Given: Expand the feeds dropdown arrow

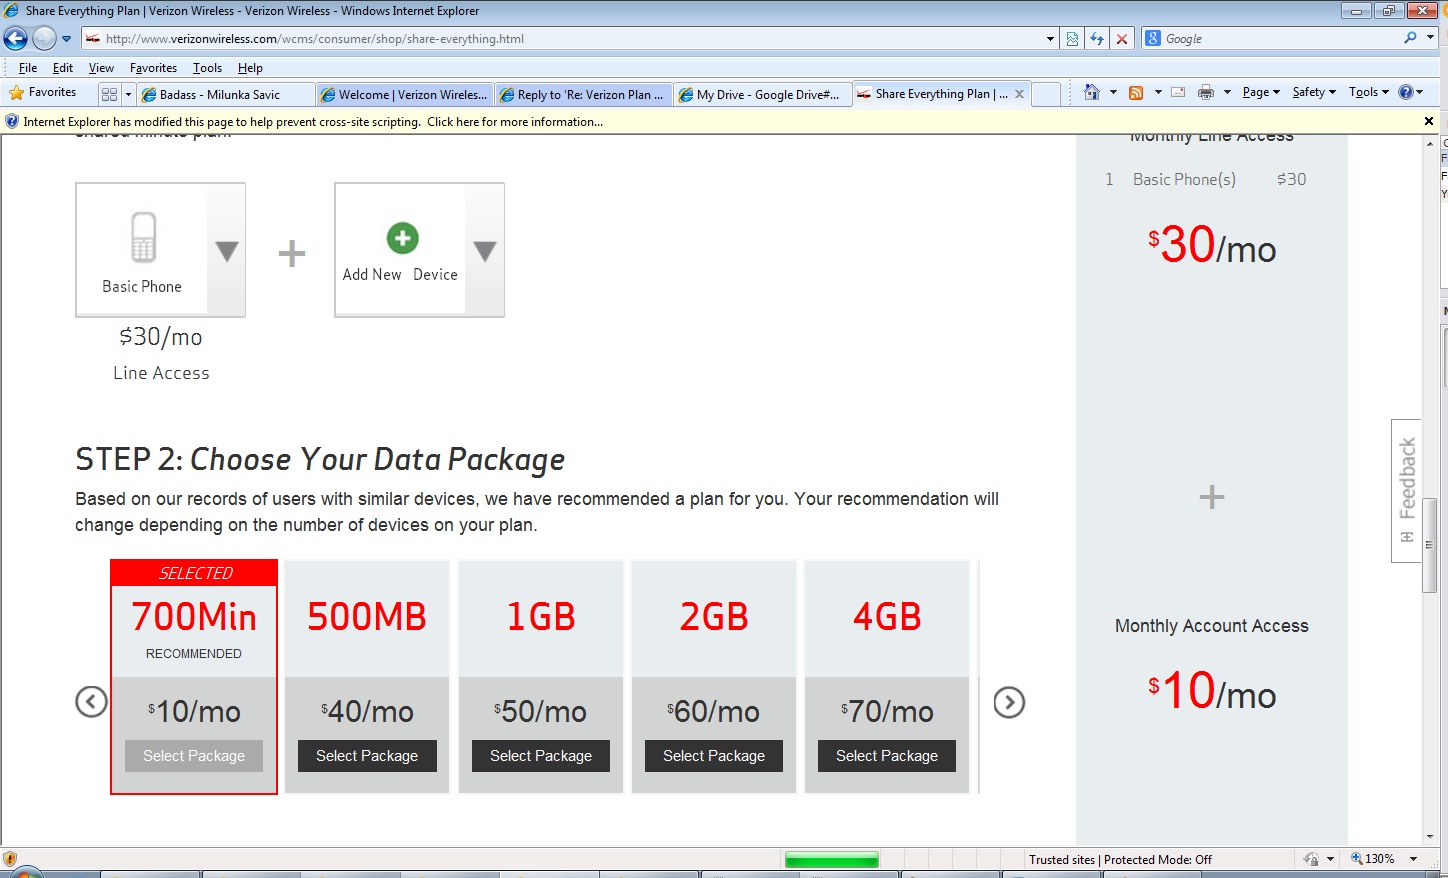Looking at the screenshot, I should 1158,92.
